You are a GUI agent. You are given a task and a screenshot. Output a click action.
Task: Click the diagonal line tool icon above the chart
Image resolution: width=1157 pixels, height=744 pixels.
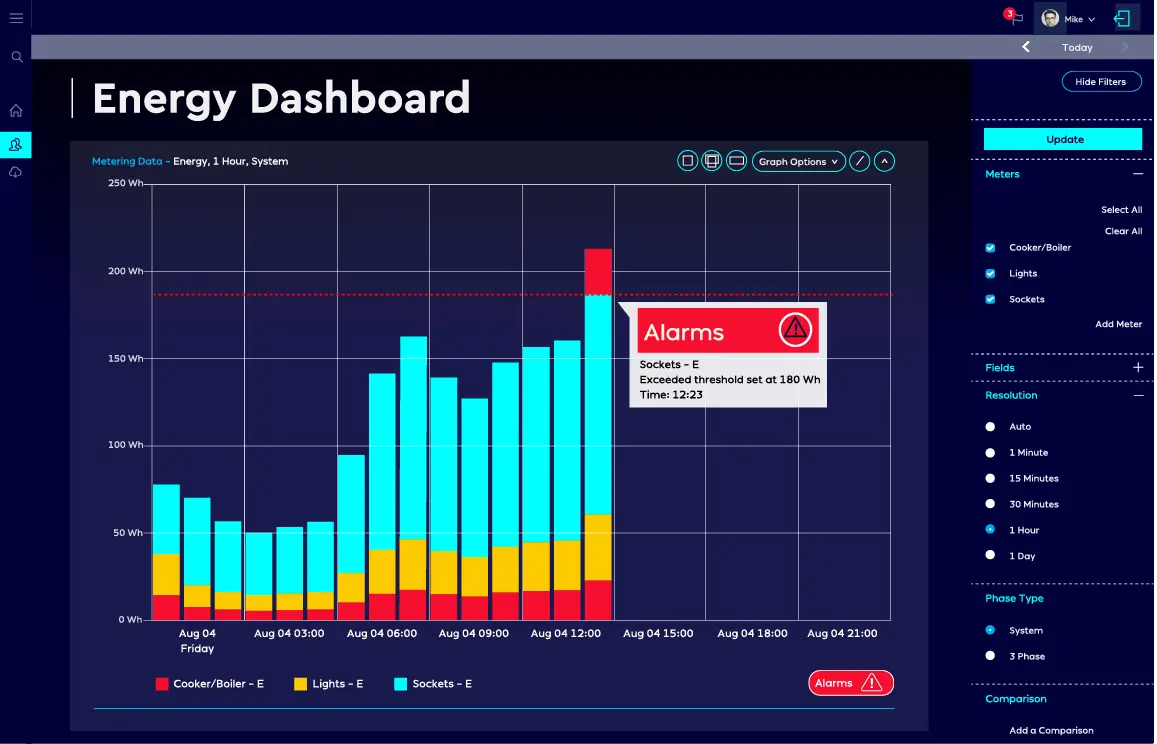click(859, 161)
